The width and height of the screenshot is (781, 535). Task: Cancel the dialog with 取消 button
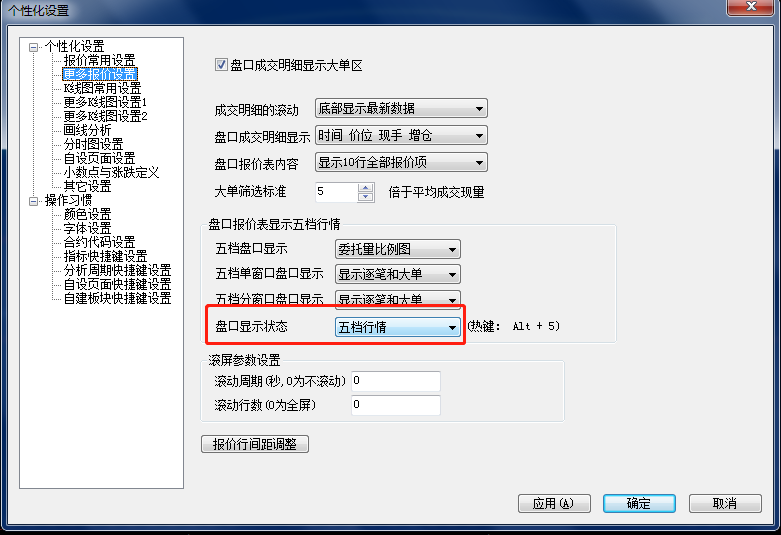pos(725,503)
